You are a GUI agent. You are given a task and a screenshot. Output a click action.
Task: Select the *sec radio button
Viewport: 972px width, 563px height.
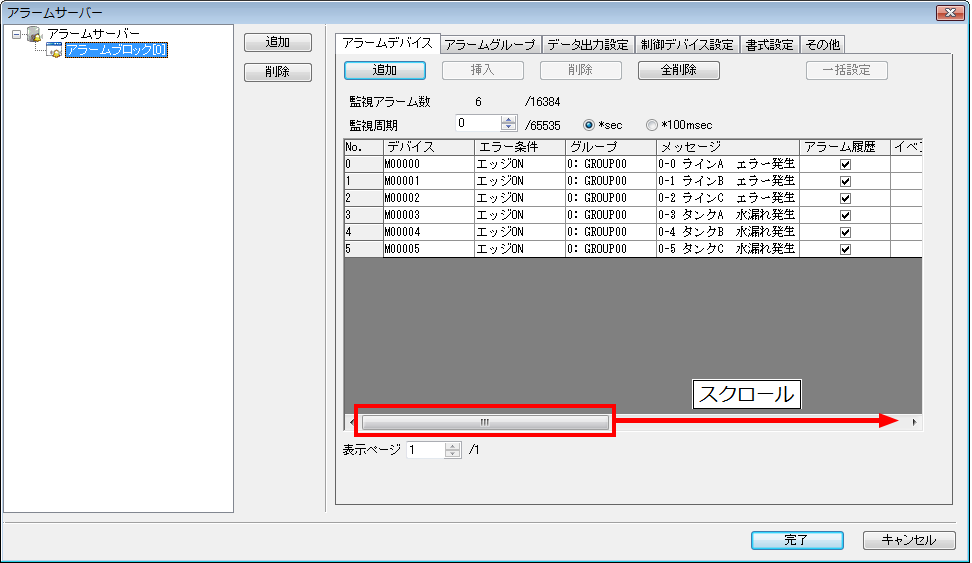tap(589, 125)
